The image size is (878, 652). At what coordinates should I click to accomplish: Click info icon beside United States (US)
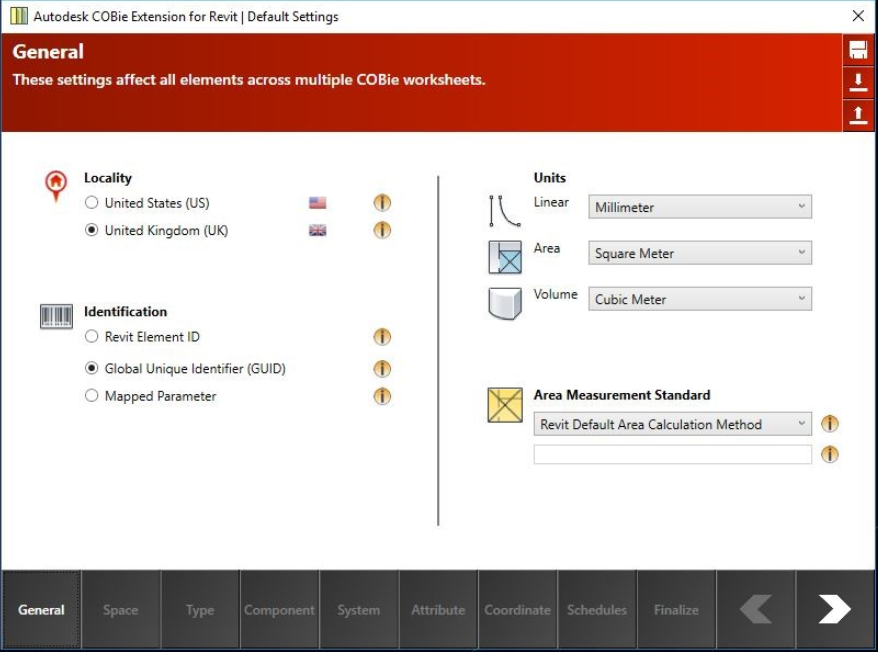382,203
